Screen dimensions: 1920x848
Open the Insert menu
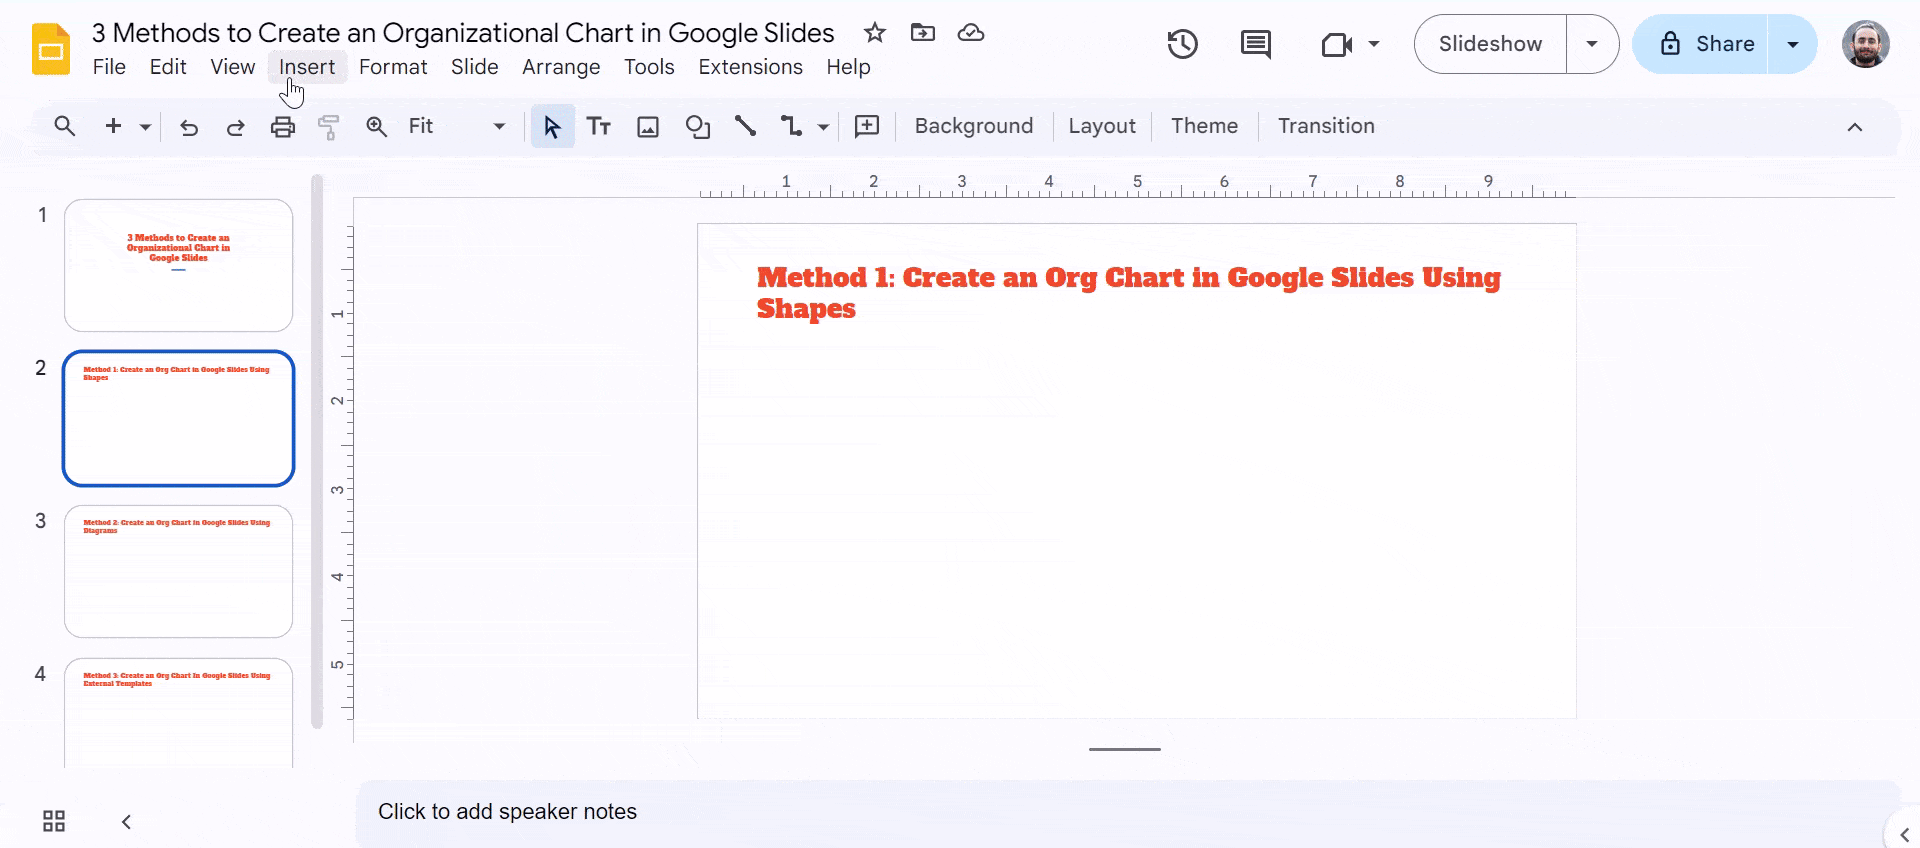[x=307, y=67]
